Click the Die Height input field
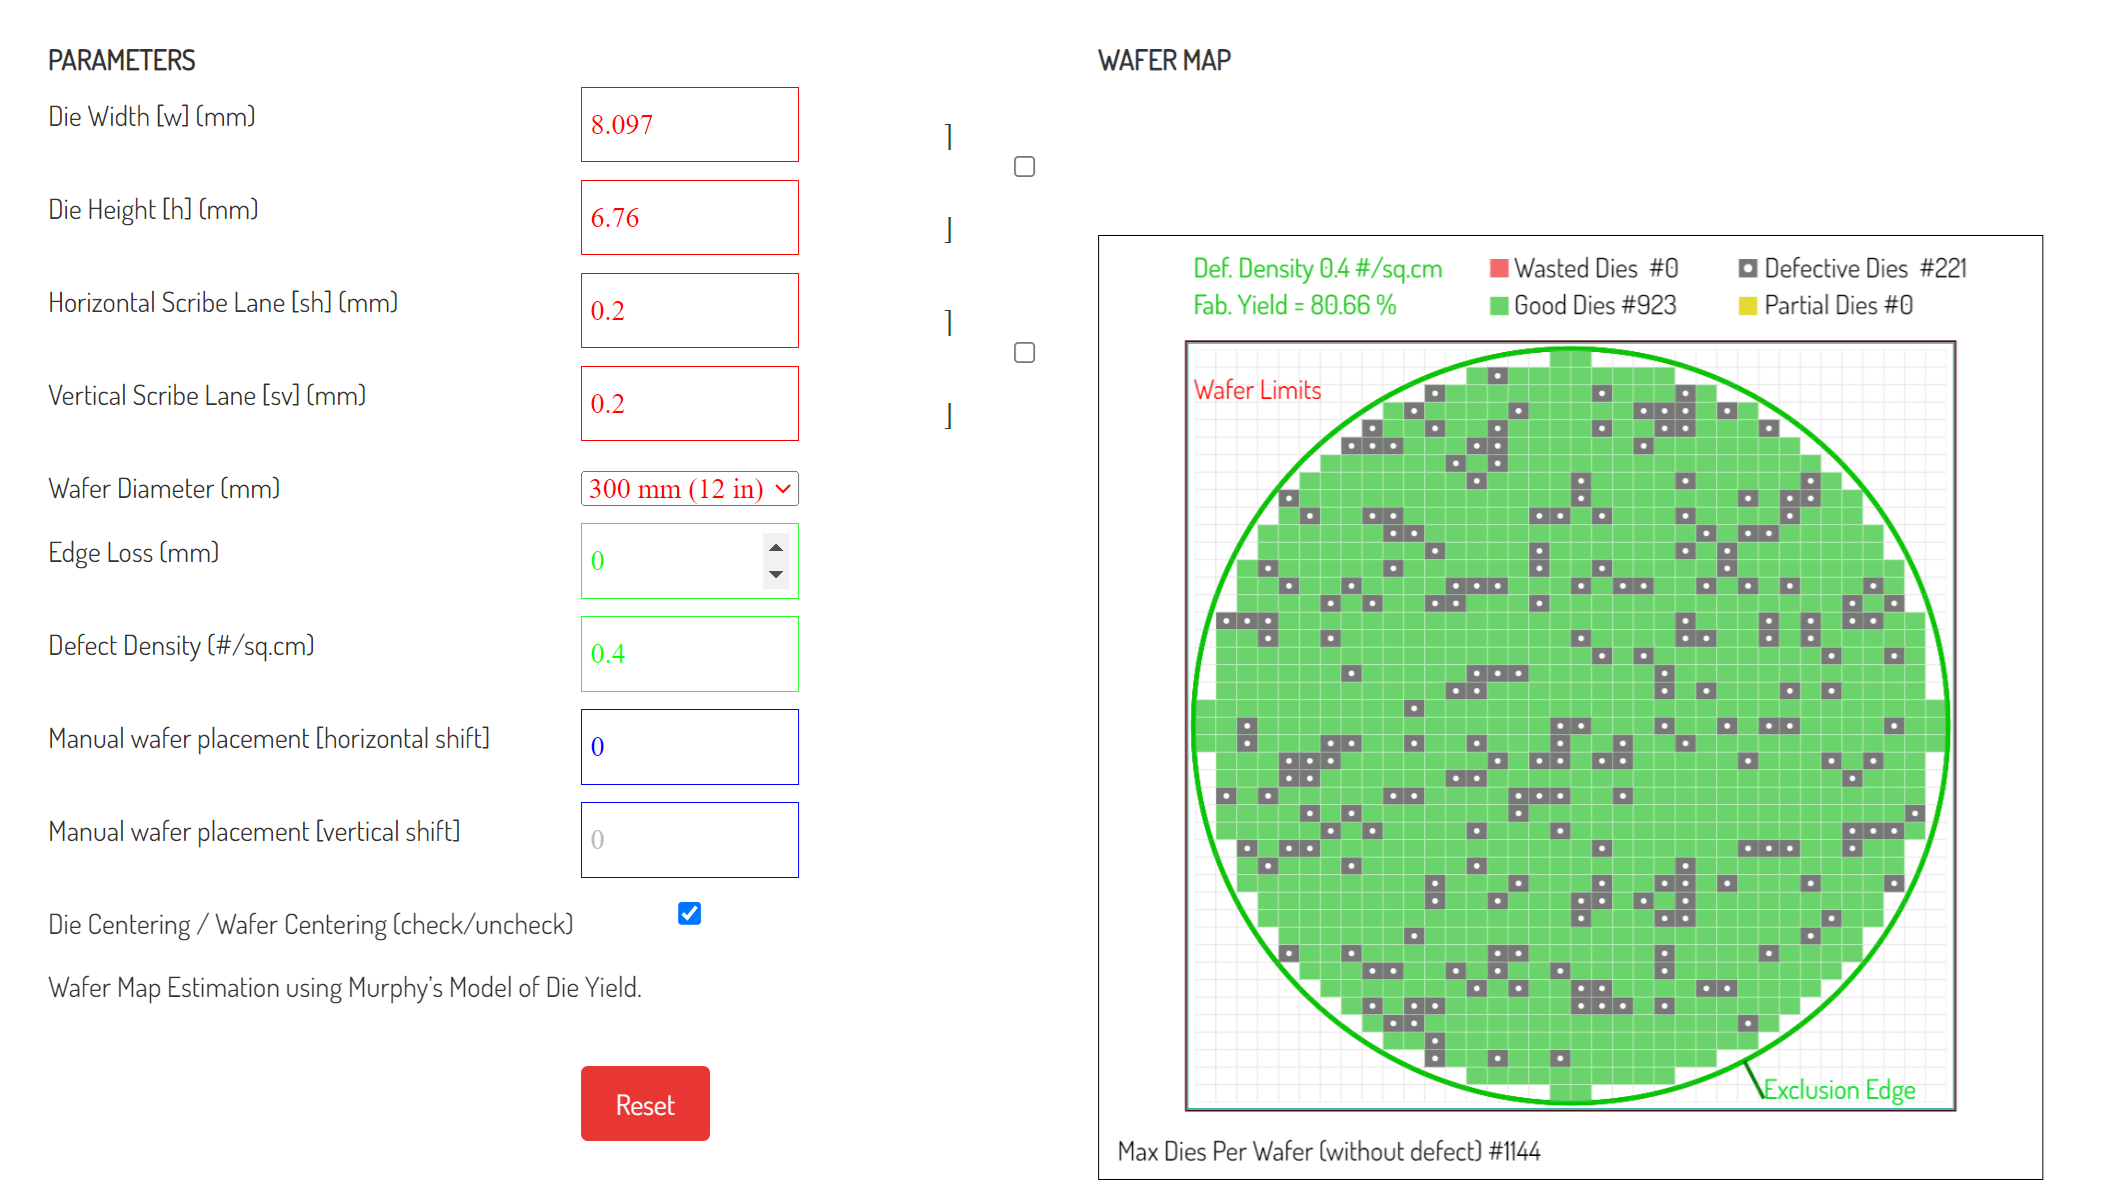The image size is (2108, 1194). click(689, 218)
